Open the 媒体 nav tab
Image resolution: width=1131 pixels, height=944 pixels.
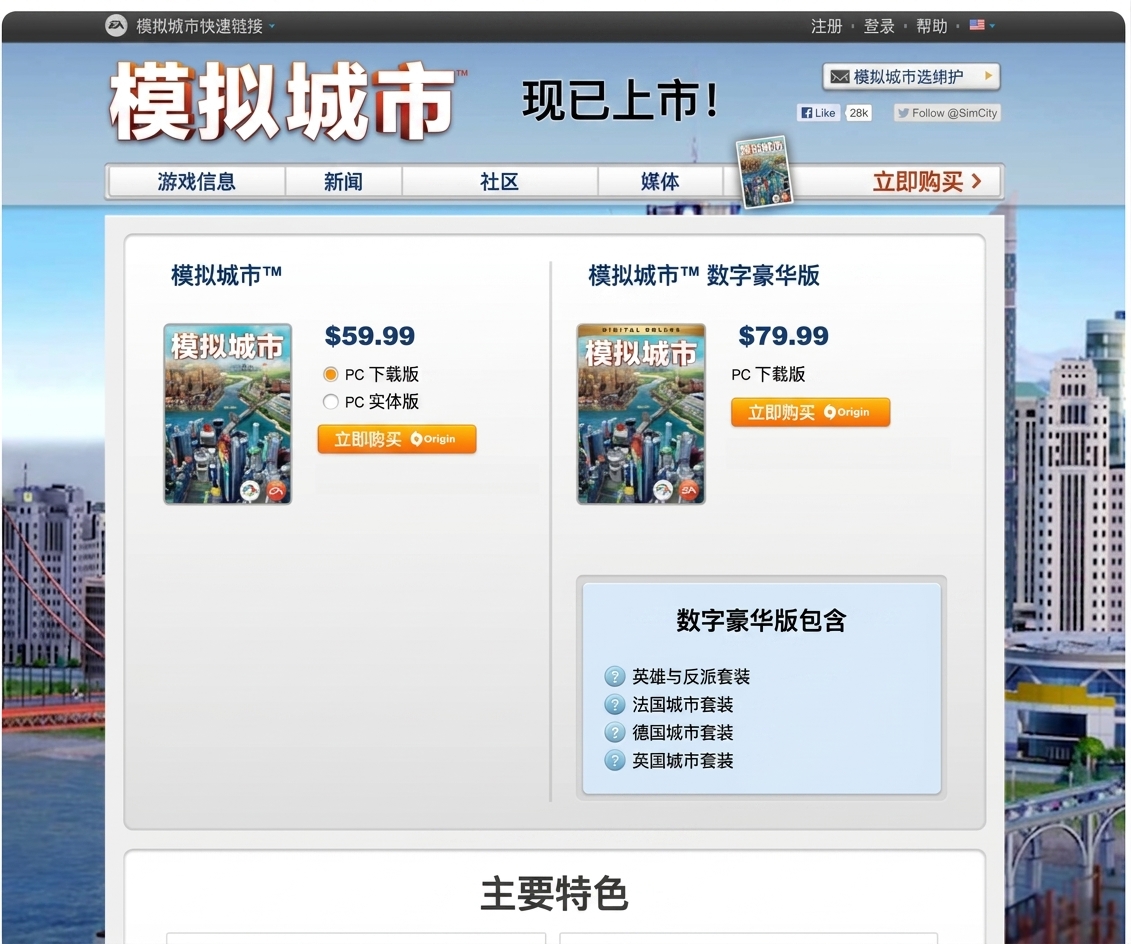(660, 182)
